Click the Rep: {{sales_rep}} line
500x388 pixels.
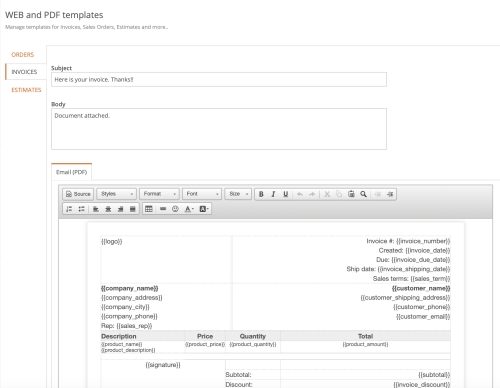click(127, 326)
